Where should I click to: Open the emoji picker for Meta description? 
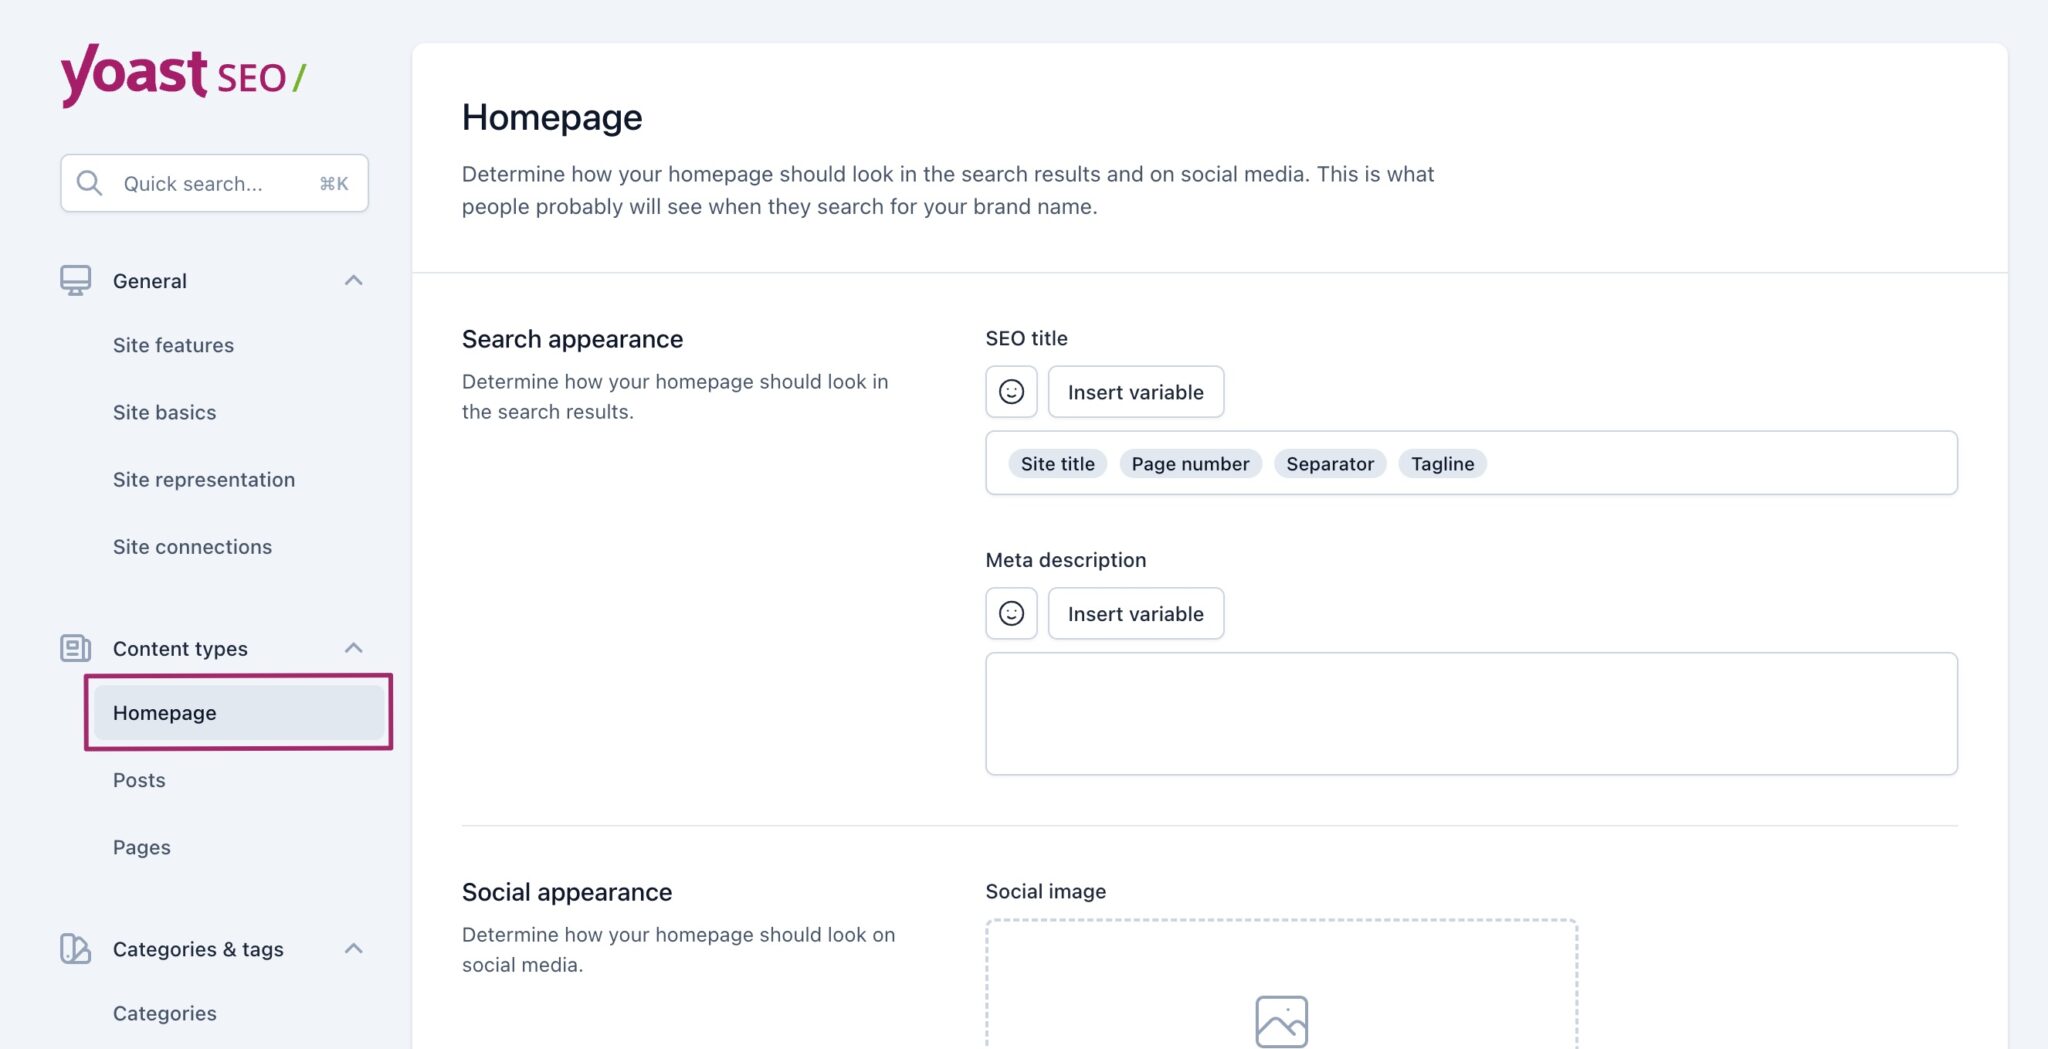click(x=1010, y=613)
